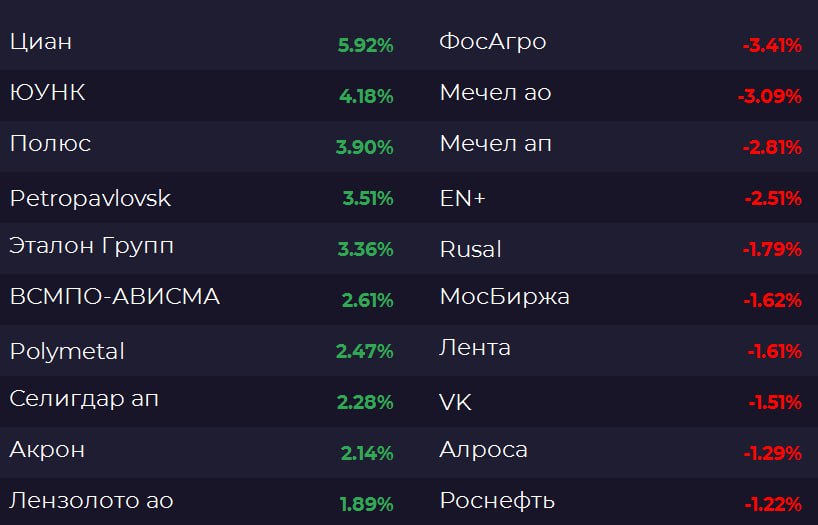818x525 pixels.
Task: Click the -3.41% loss value
Action: (772, 45)
